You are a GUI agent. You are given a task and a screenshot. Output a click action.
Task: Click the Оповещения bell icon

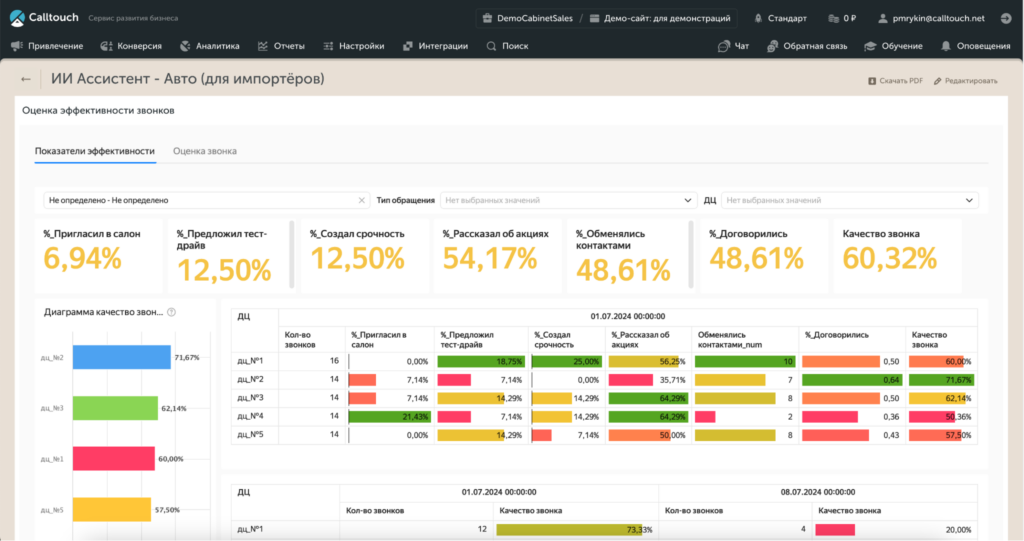tap(946, 46)
